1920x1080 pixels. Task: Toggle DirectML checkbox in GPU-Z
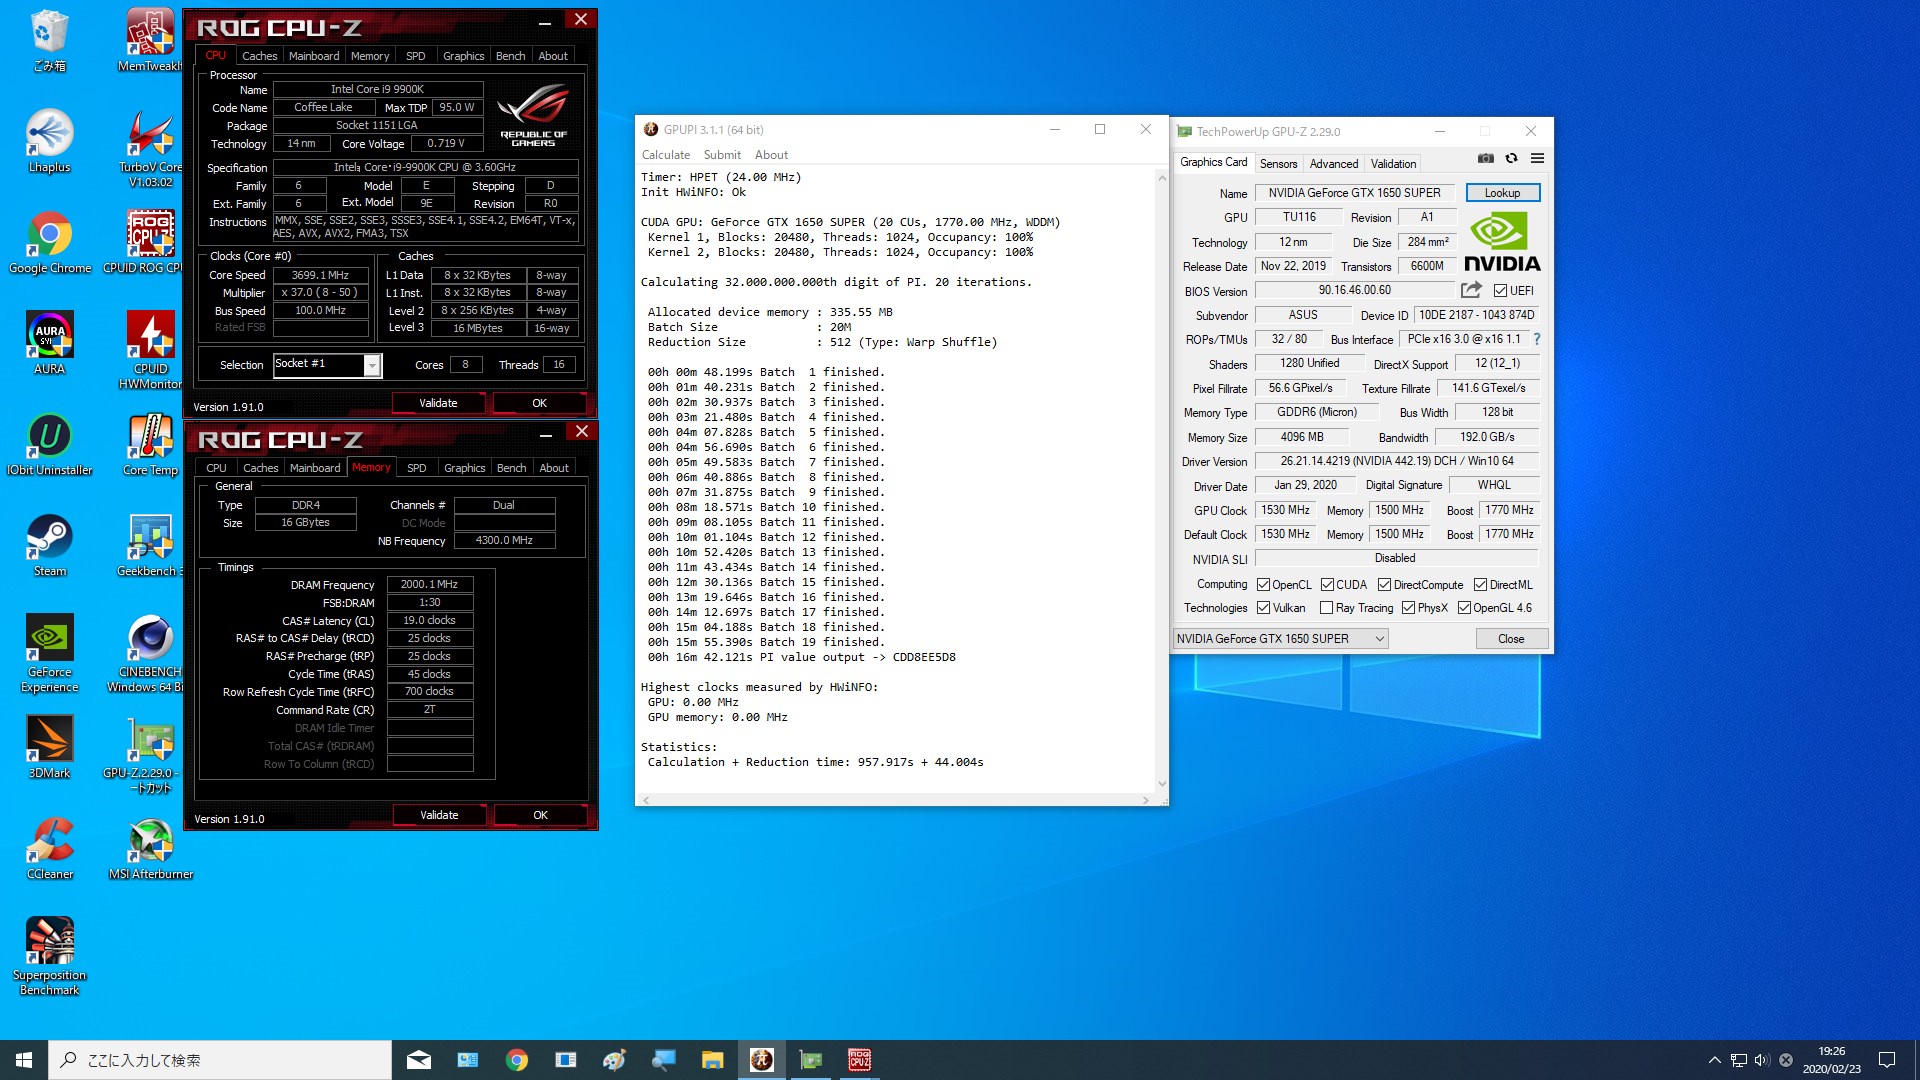[x=1480, y=585]
